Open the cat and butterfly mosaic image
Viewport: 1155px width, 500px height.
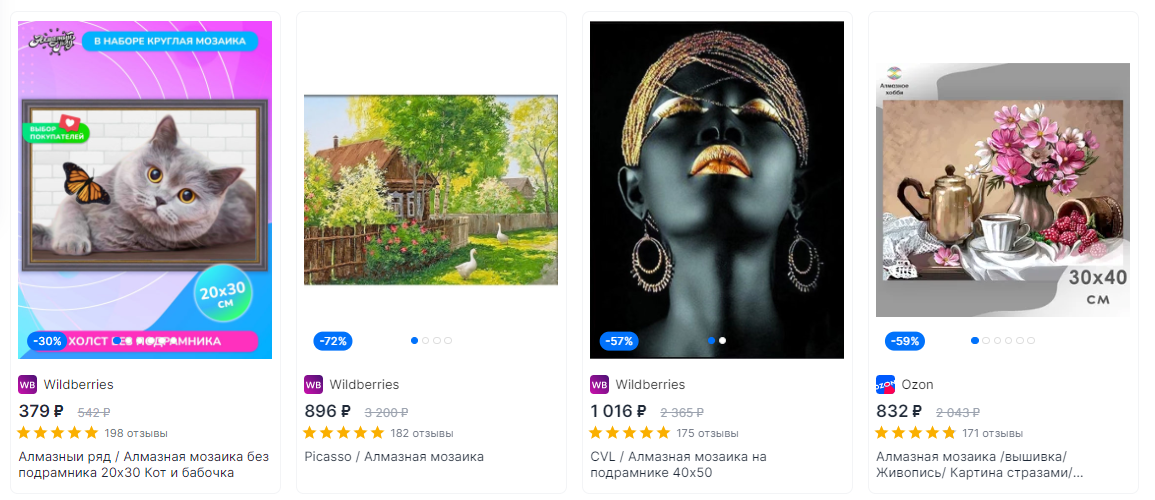[145, 190]
